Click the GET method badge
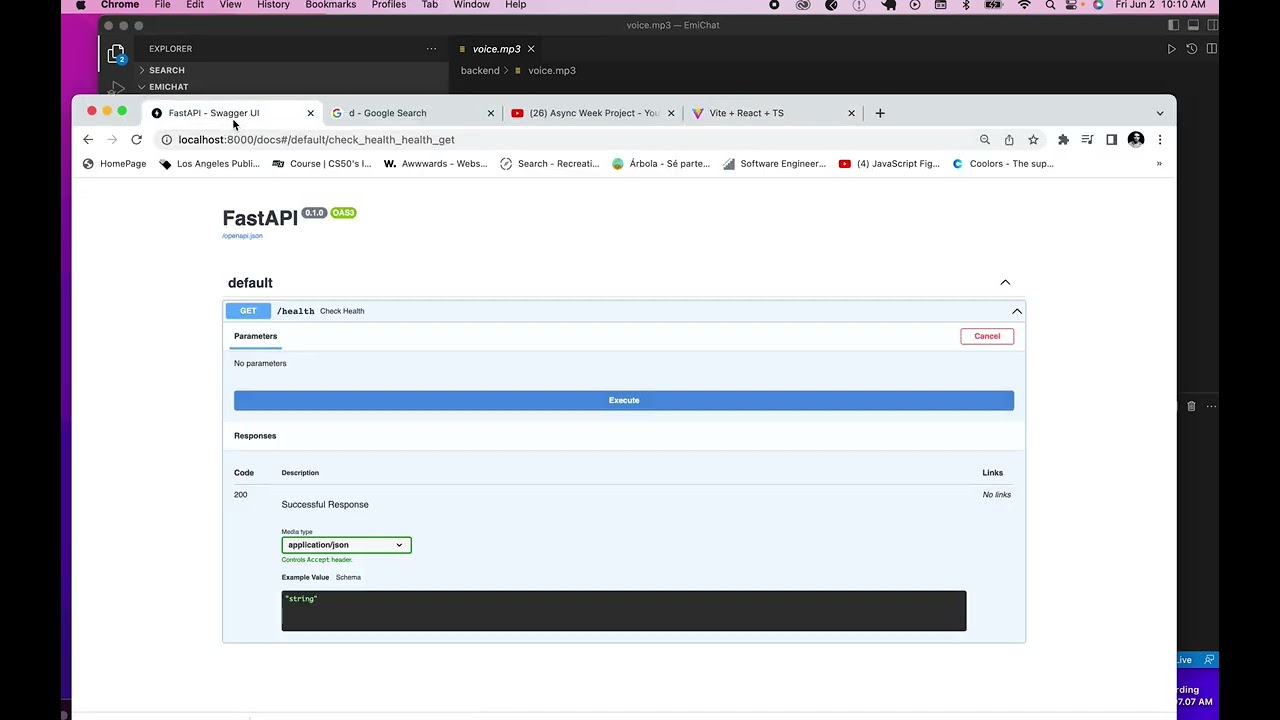Screen dimensions: 1280x720 [x=248, y=311]
